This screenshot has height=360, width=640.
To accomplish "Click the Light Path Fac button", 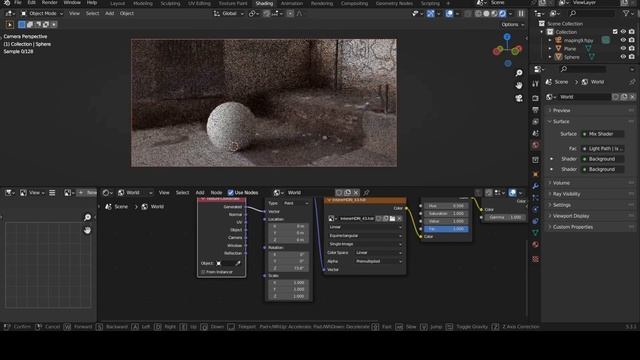I will 602,149.
